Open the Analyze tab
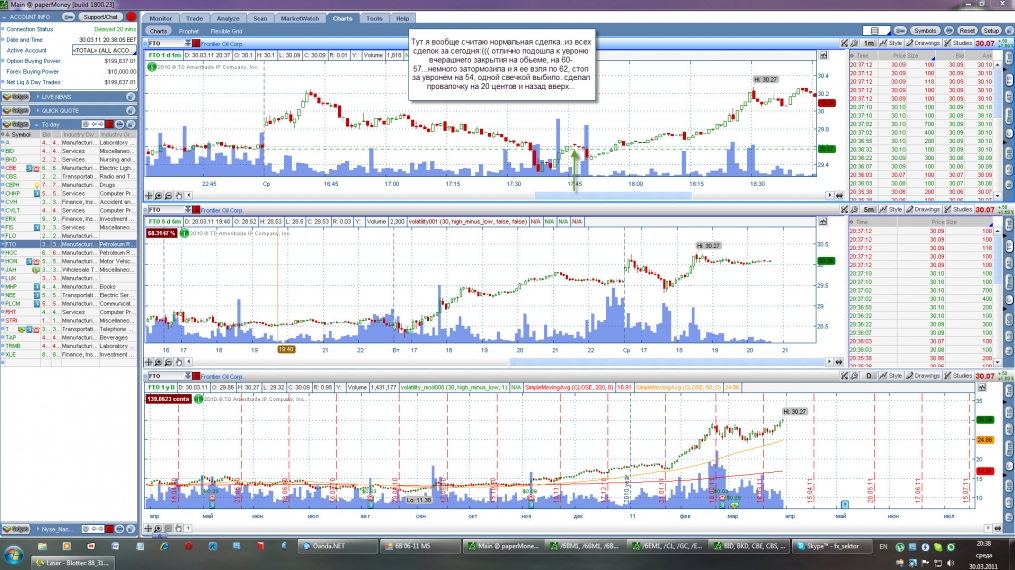Screen dimensions: 1015x570 (227, 18)
